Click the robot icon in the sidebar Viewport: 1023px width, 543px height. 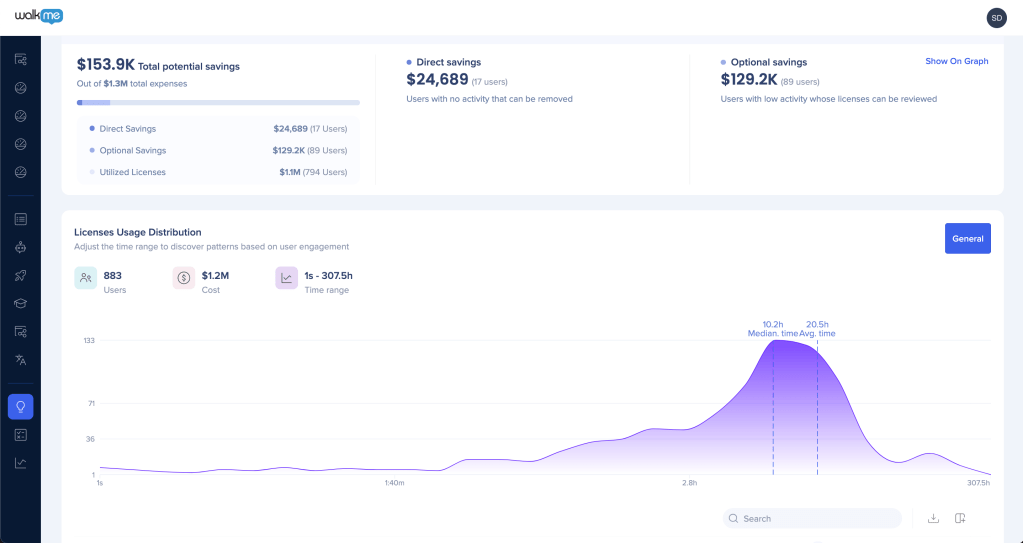coord(20,247)
